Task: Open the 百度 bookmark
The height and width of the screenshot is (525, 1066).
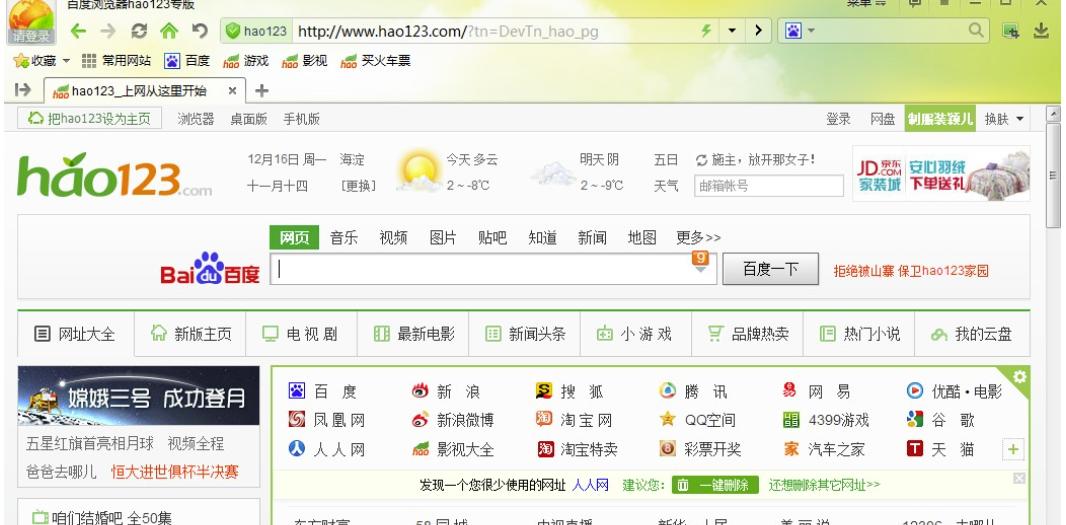Action: 187,61
